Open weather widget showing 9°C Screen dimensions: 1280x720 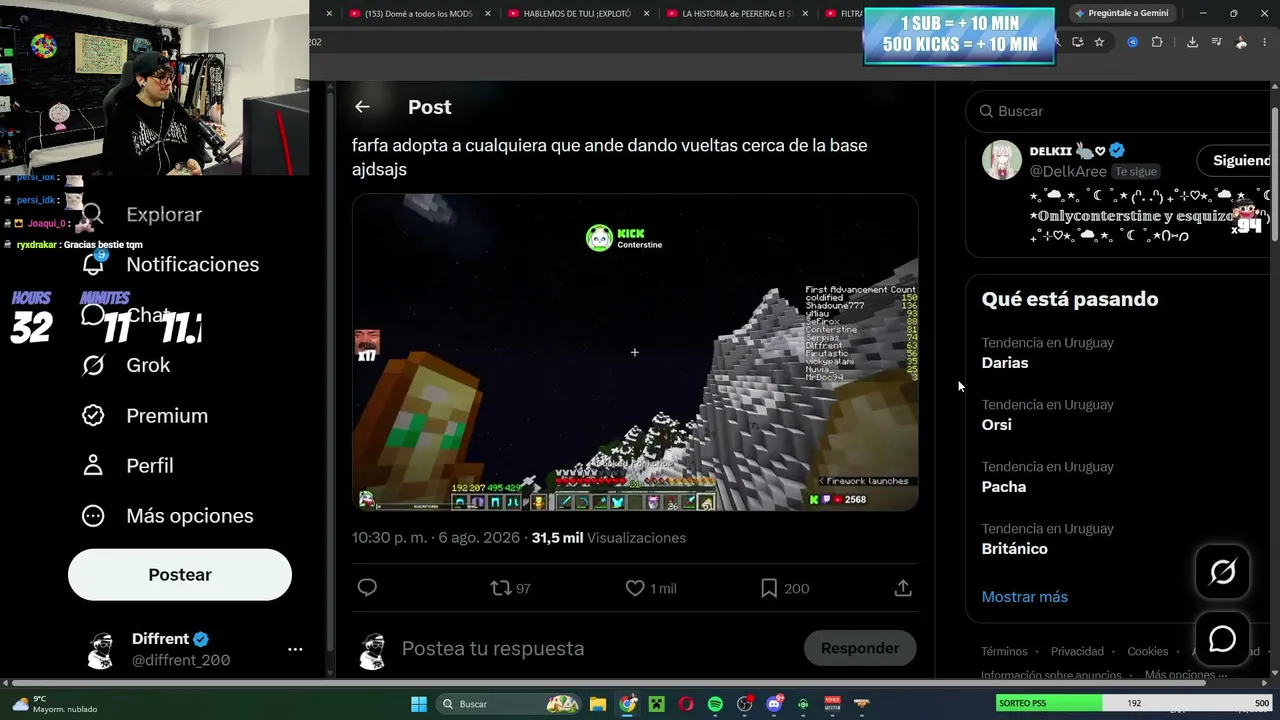tap(55, 704)
